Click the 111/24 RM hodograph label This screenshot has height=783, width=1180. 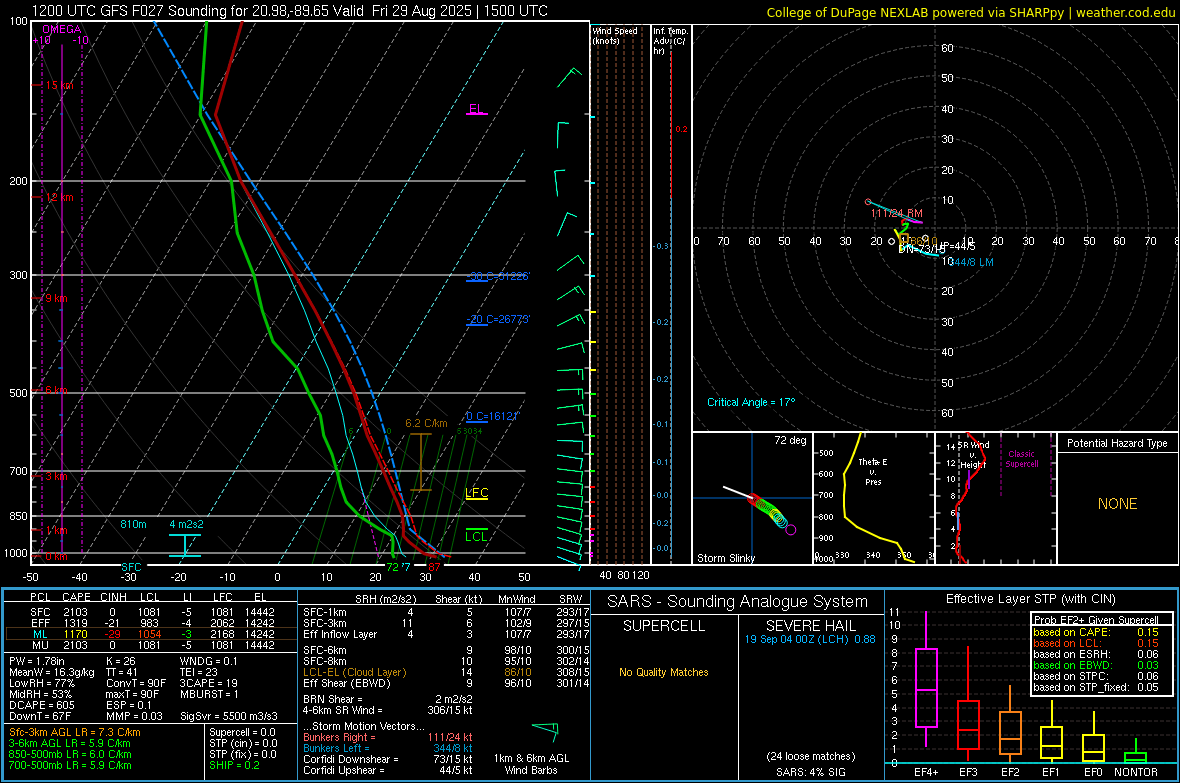896,213
